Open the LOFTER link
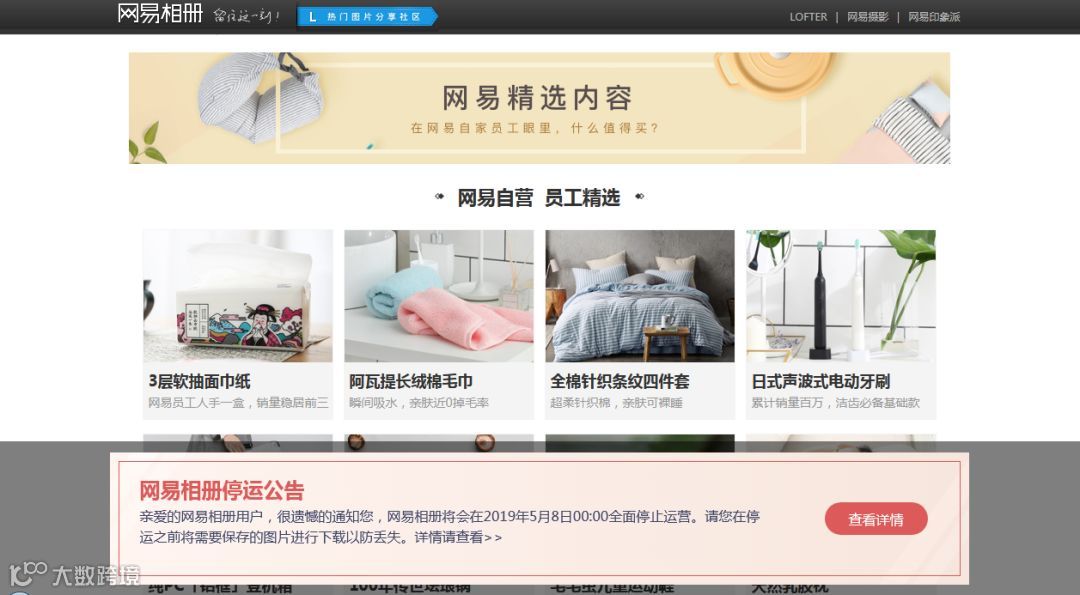 (808, 17)
